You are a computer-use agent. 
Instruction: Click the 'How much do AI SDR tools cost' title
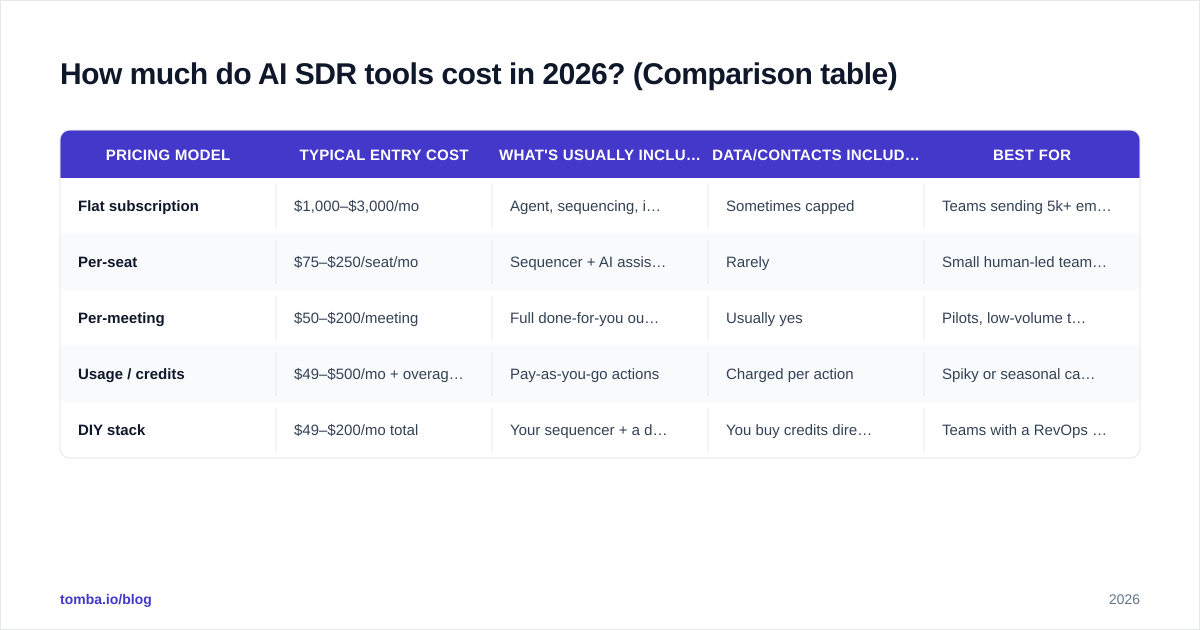pos(478,74)
